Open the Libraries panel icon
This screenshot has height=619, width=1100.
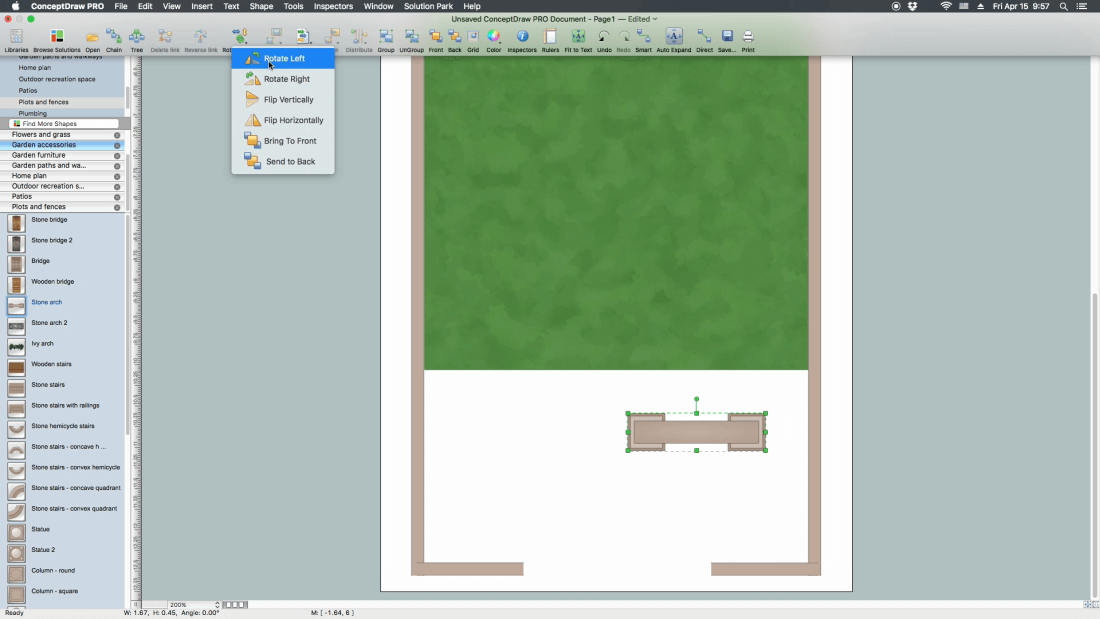16,38
